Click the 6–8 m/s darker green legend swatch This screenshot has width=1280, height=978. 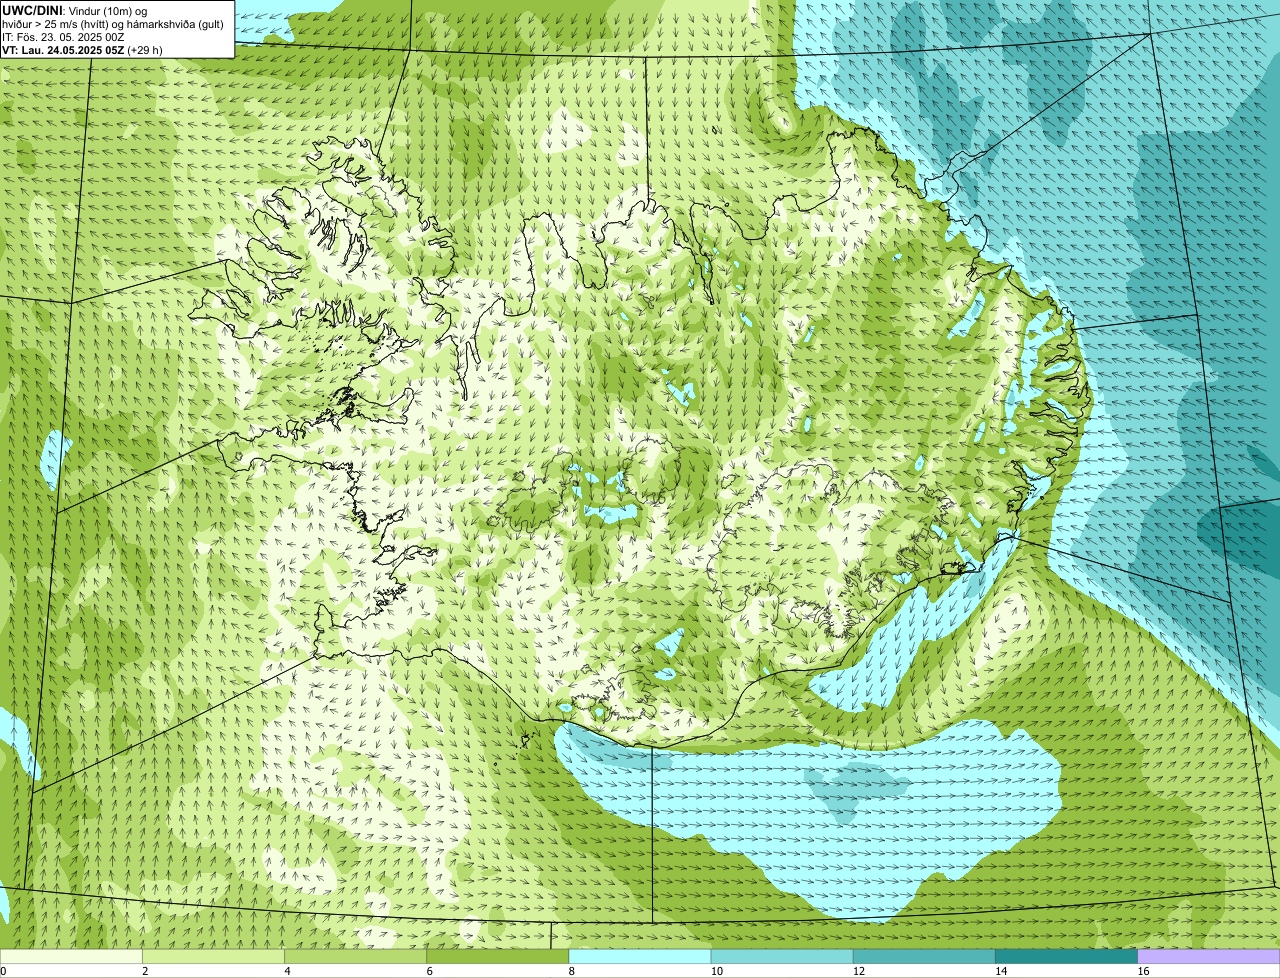point(498,956)
